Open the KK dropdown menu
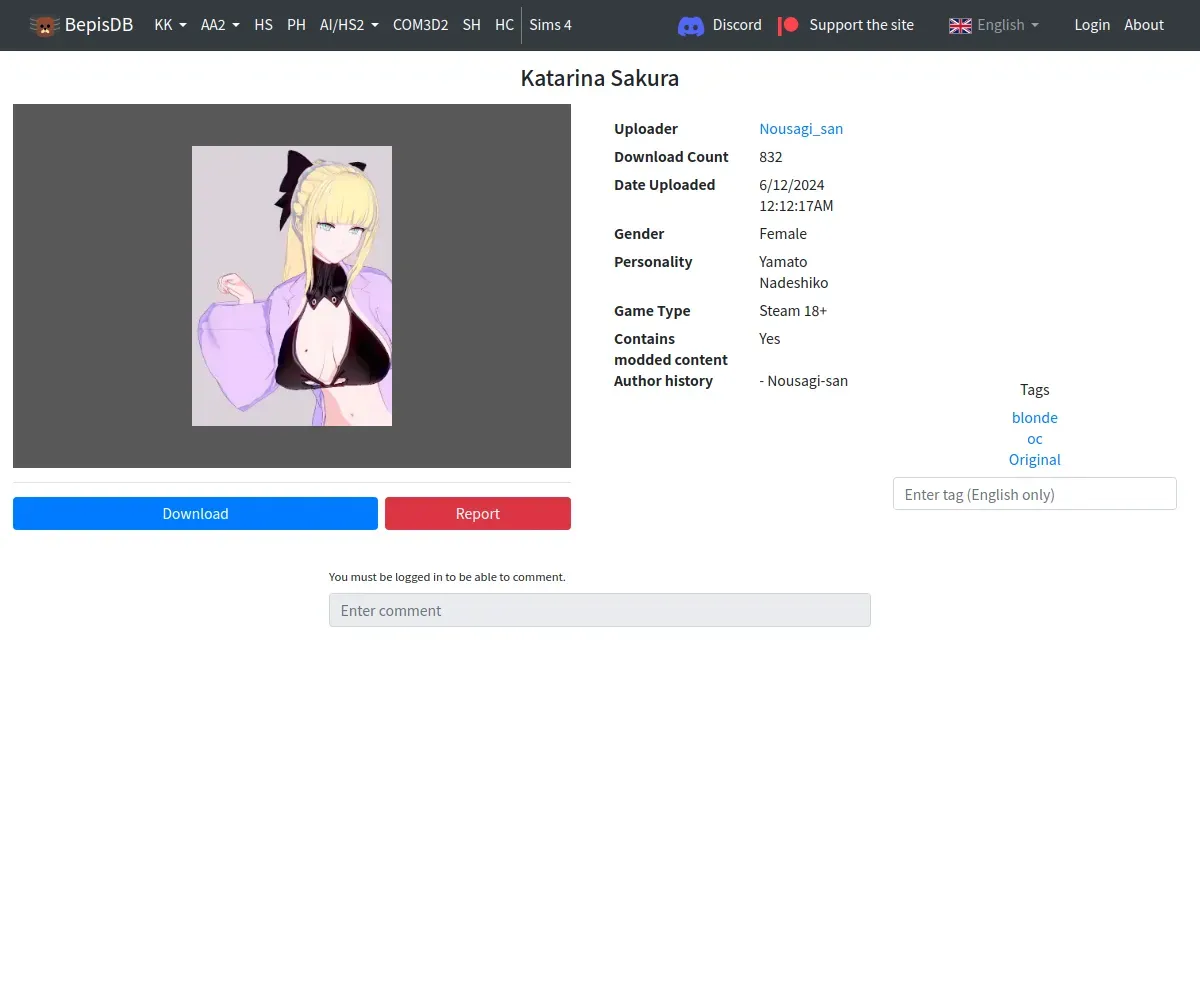 click(170, 25)
